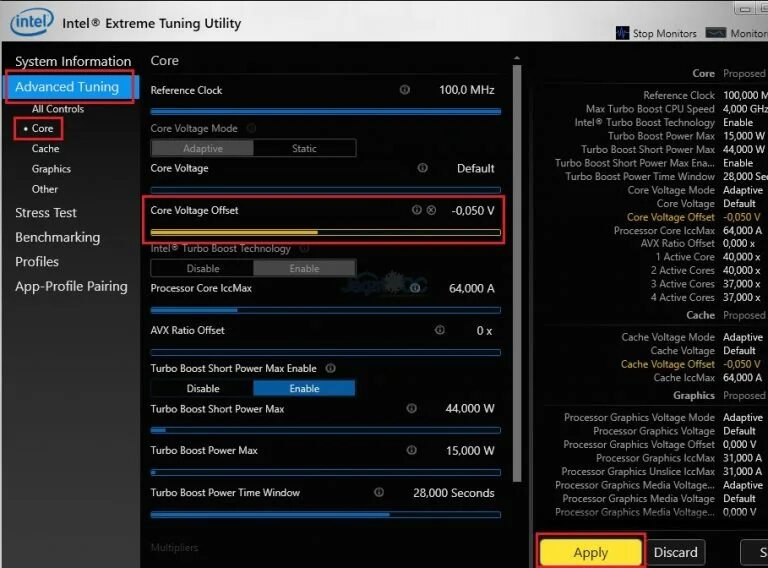Click Core Voltage Offset in proposed list
Viewport: 768px width, 568px height.
(671, 217)
